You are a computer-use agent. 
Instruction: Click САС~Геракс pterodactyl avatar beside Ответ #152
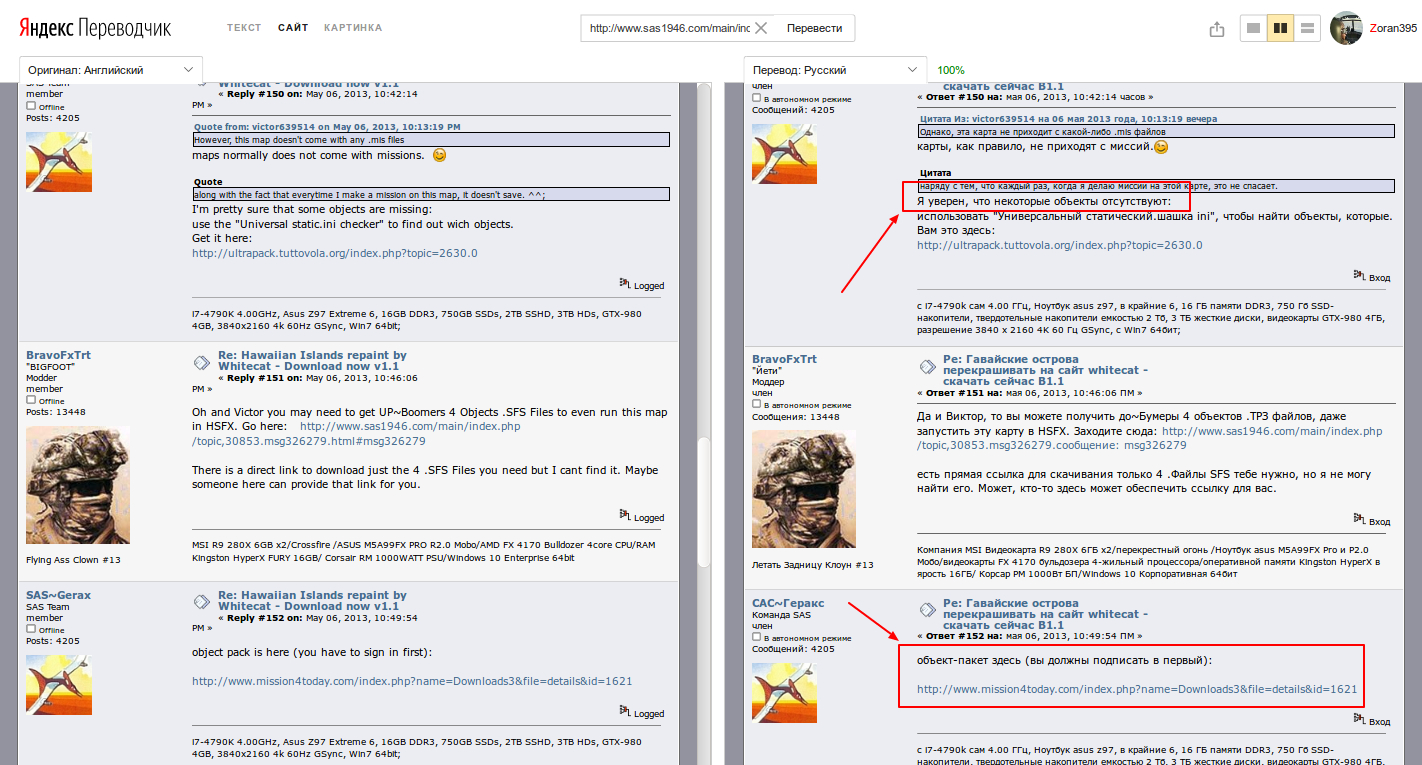point(784,693)
